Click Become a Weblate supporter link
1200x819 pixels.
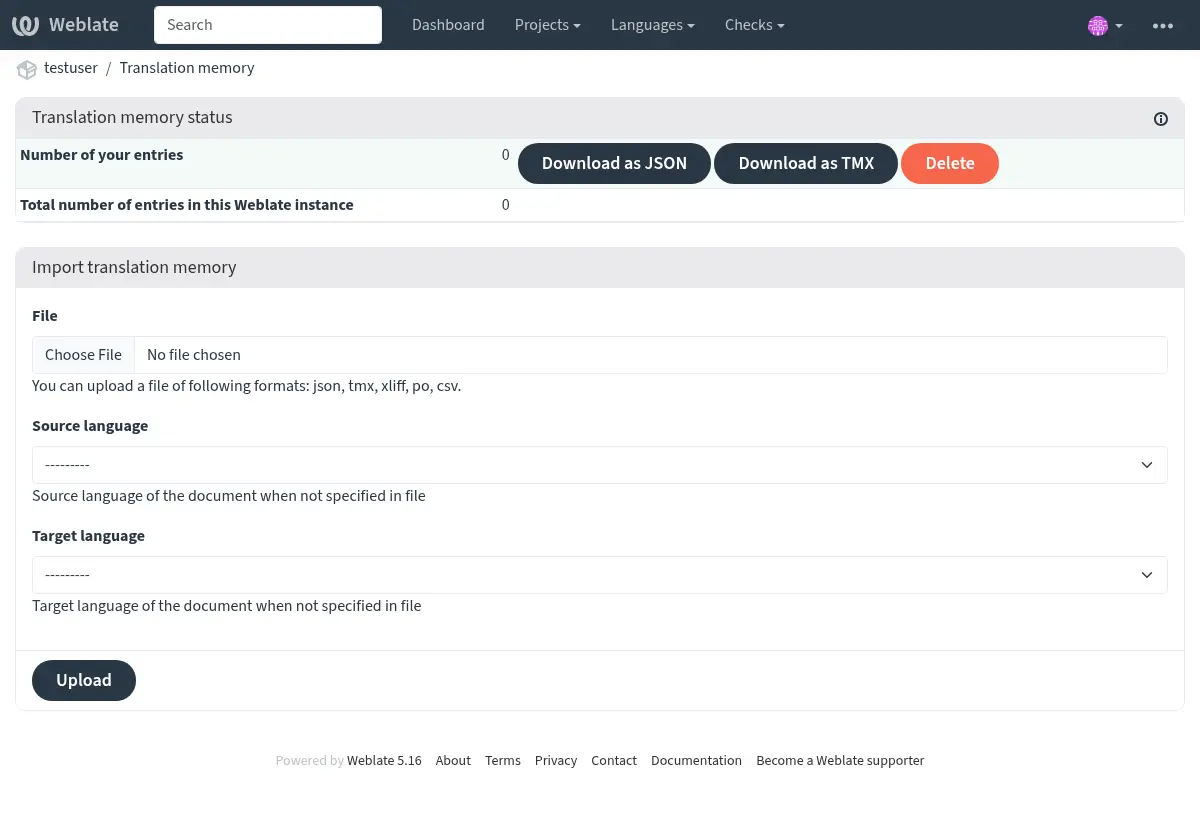coord(840,761)
